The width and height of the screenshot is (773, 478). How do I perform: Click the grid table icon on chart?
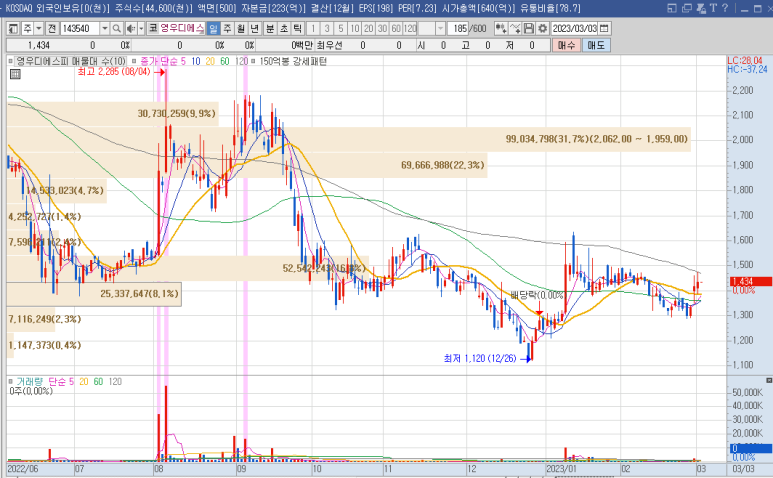click(x=15, y=74)
